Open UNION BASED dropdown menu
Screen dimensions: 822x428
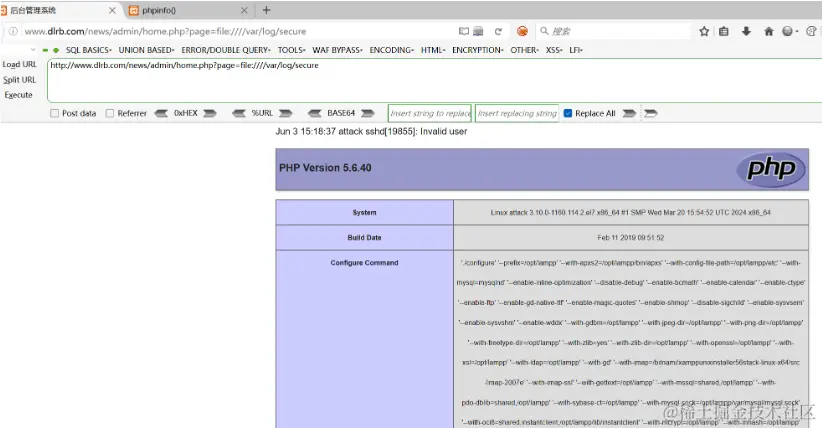pos(146,50)
